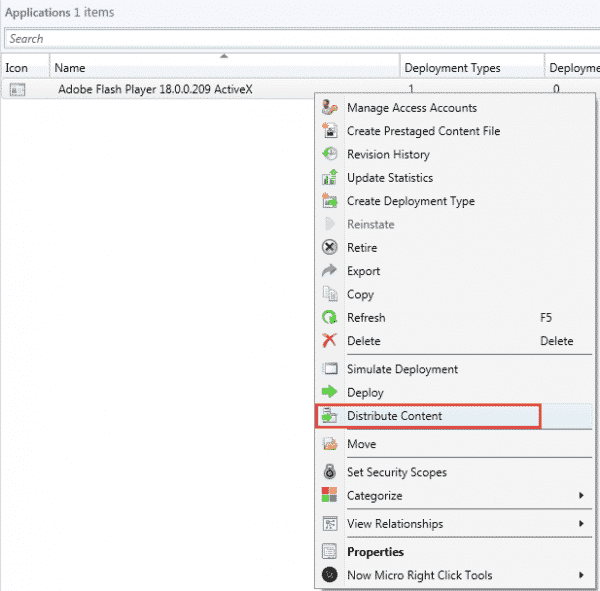Screen dimensions: 600x591
Task: Choose Create Deployment Type menu entry
Action: tap(410, 201)
